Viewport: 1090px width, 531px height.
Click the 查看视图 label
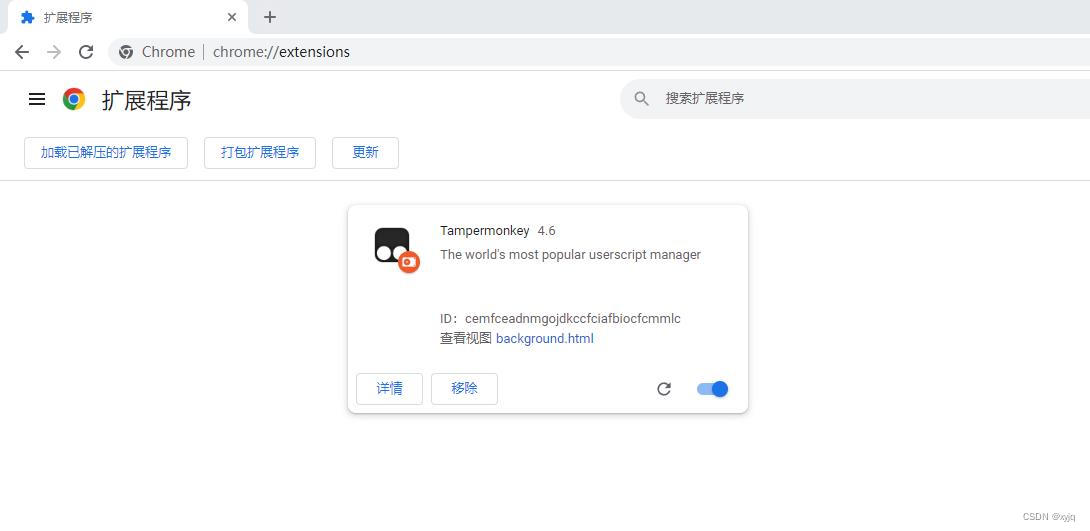466,338
